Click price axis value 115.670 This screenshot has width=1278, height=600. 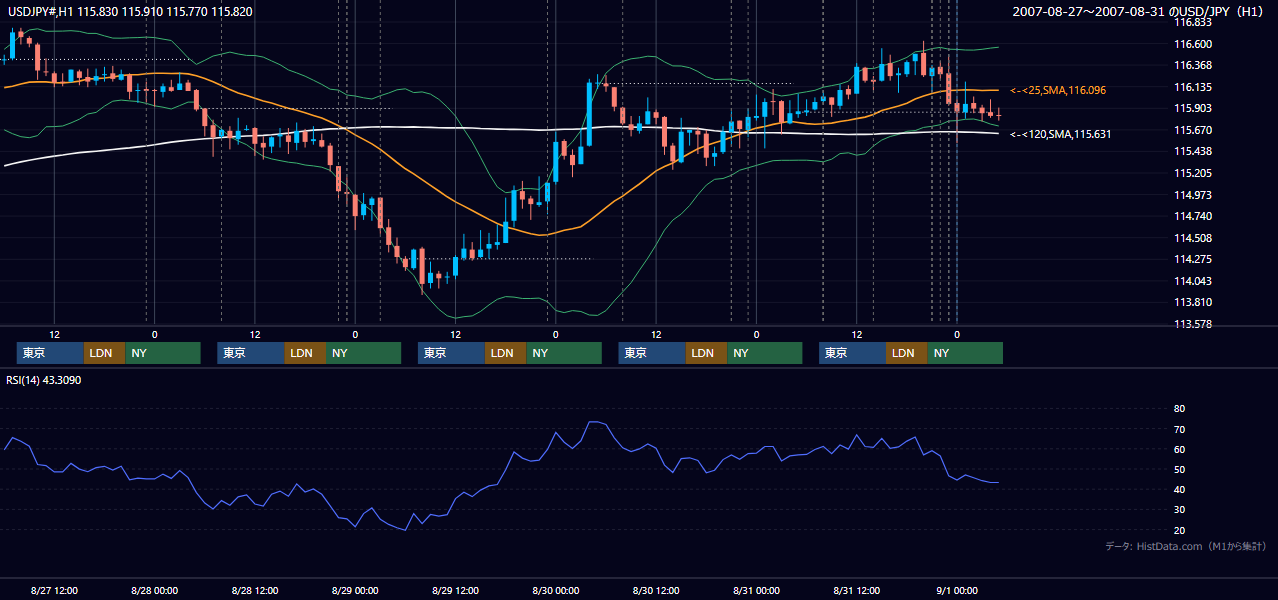click(x=1192, y=130)
